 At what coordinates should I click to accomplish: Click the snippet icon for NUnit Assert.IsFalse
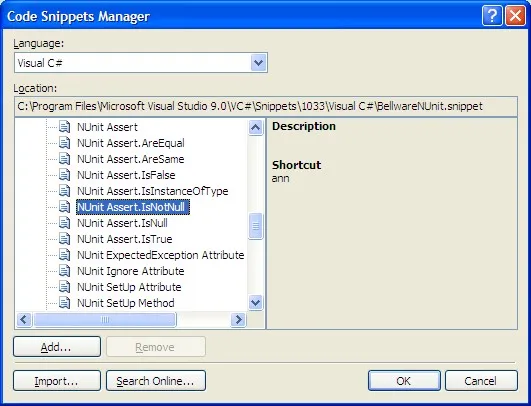(64, 175)
